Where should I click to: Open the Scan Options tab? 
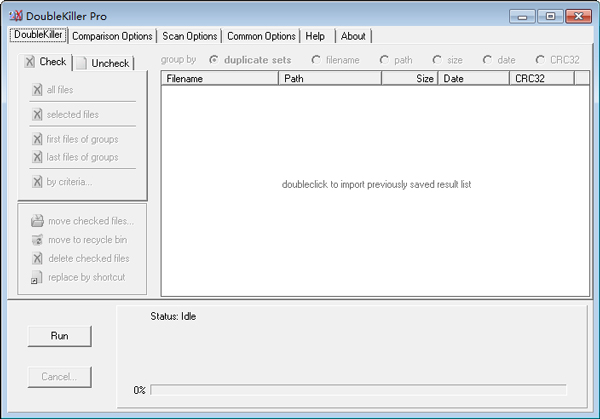tap(189, 36)
